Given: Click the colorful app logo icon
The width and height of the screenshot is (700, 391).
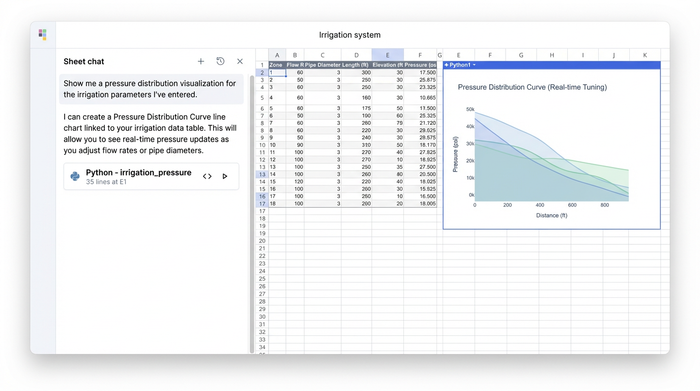Looking at the screenshot, I should click(x=42, y=34).
